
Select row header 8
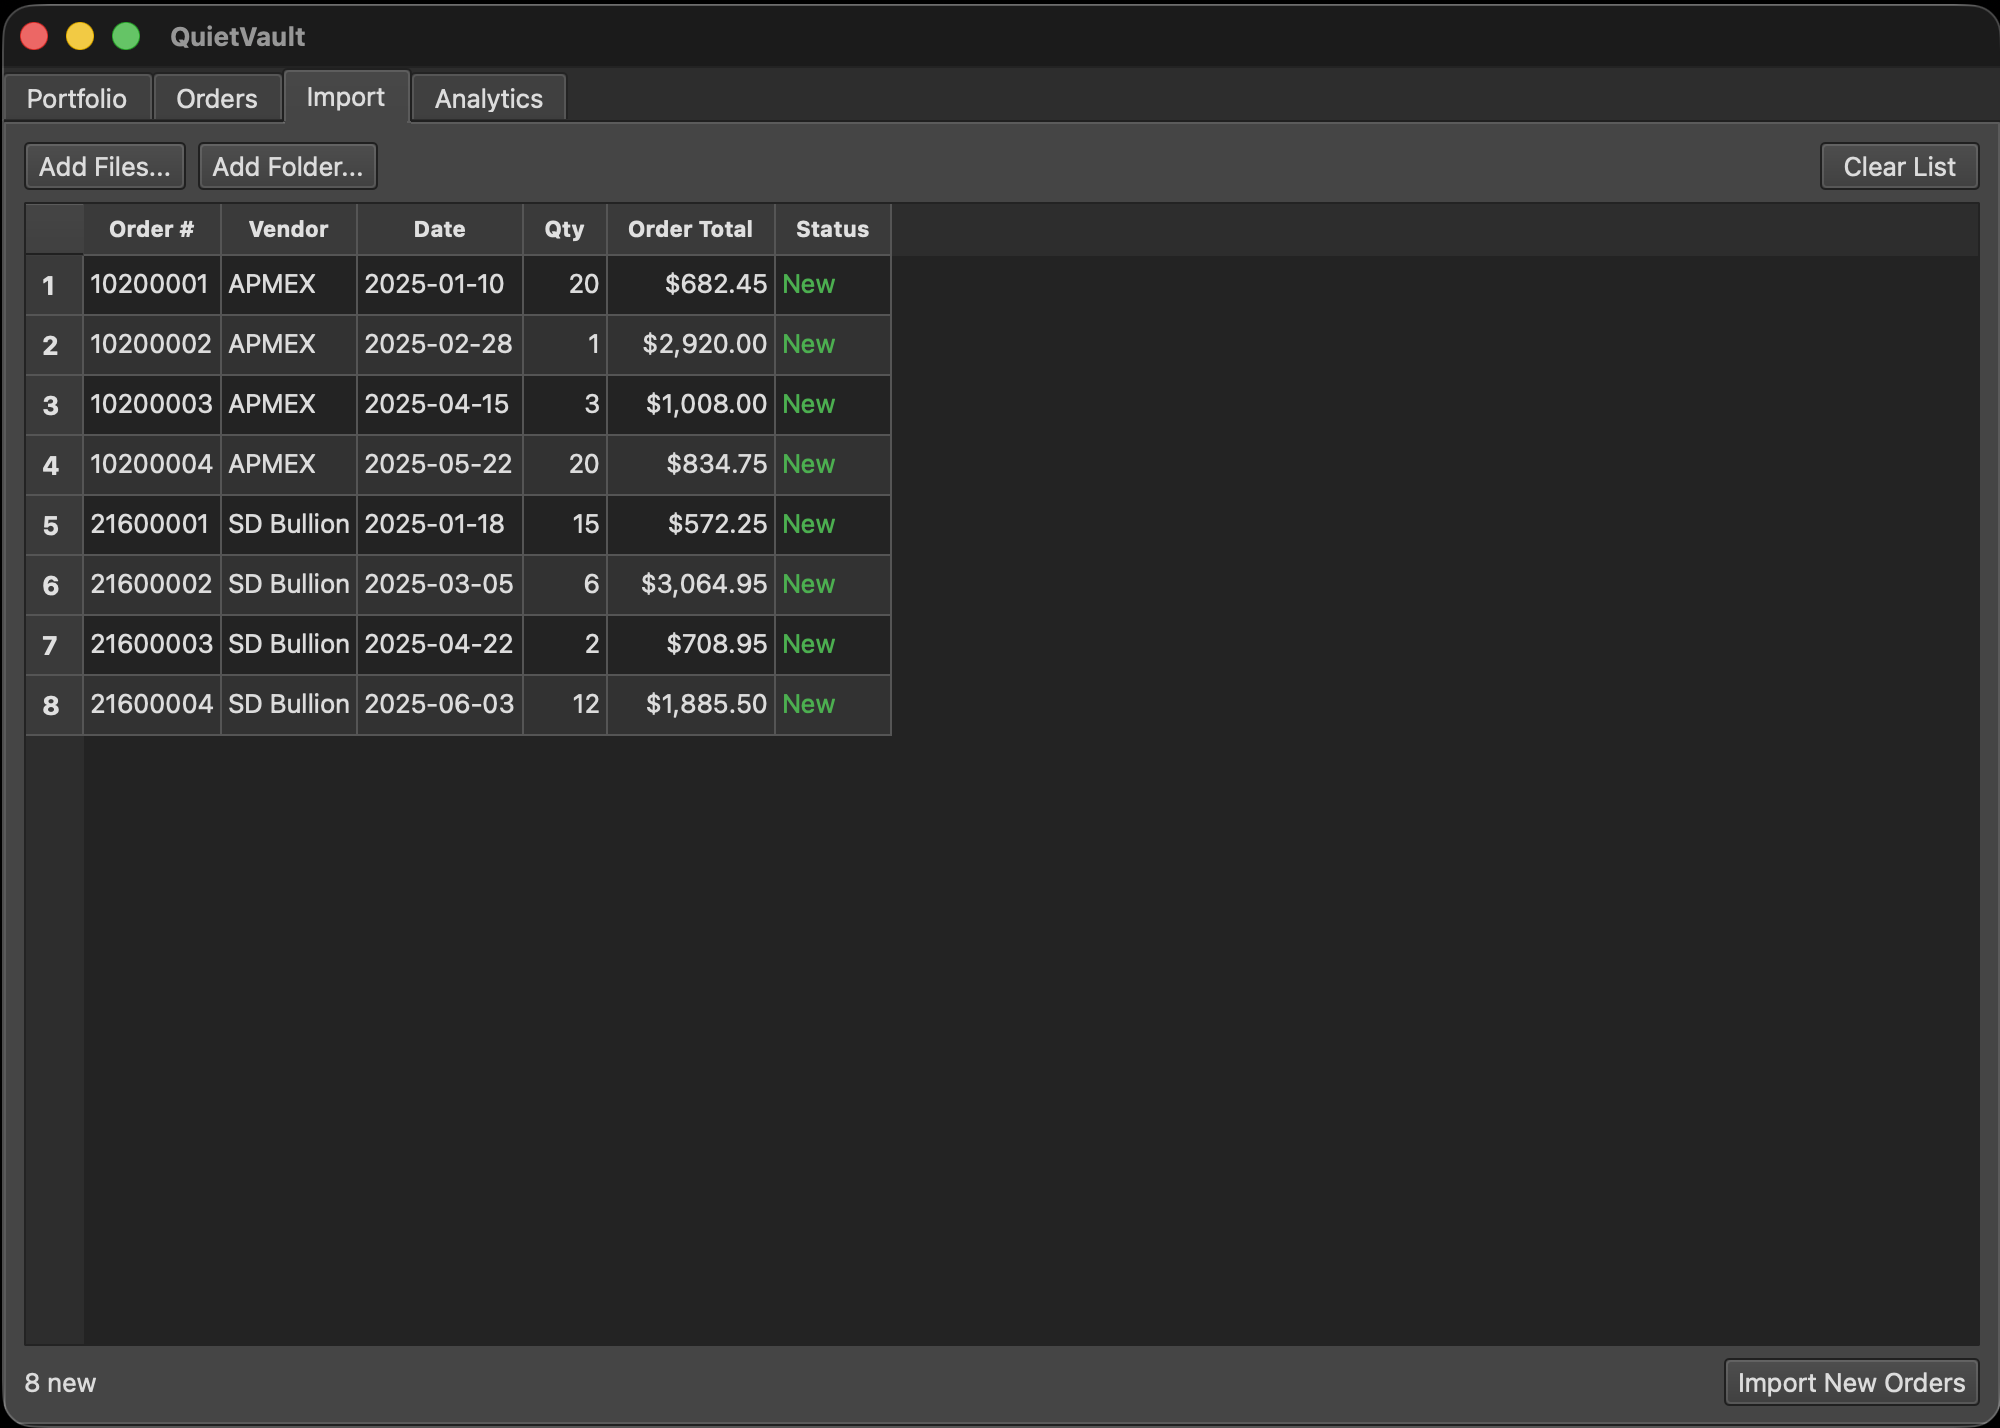54,705
